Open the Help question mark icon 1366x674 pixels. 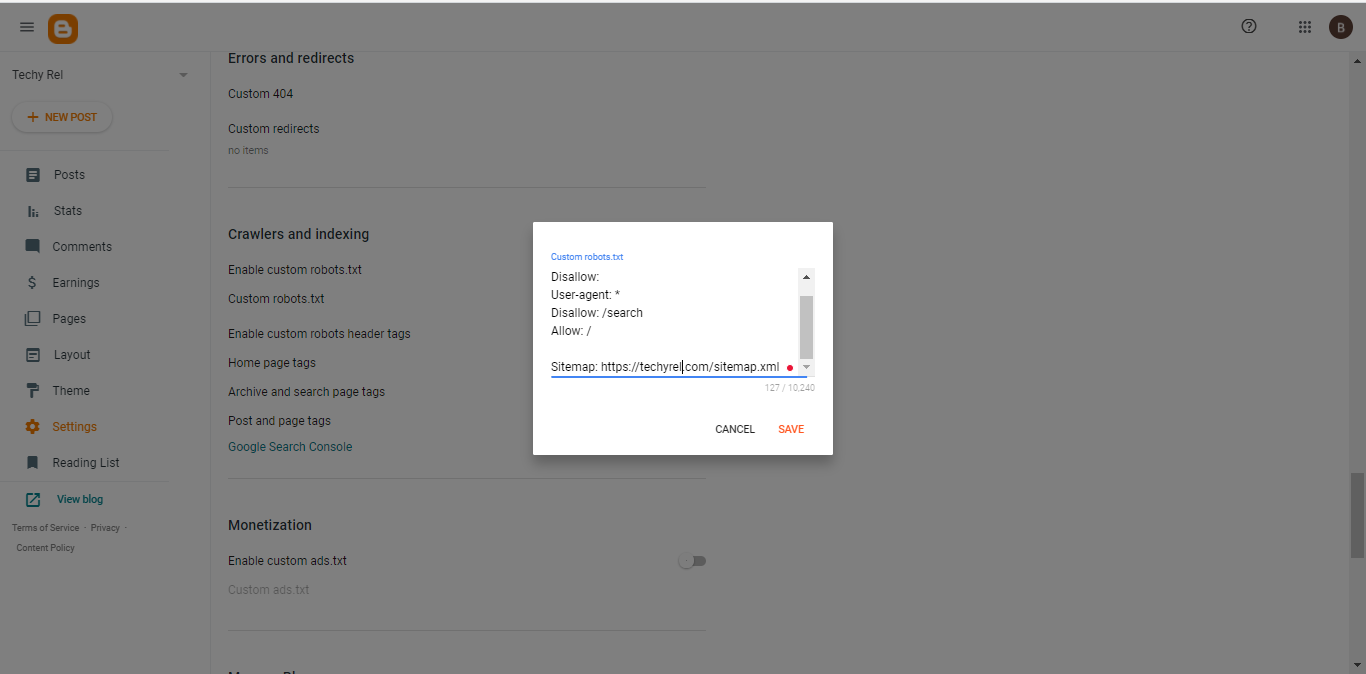pyautogui.click(x=1249, y=27)
